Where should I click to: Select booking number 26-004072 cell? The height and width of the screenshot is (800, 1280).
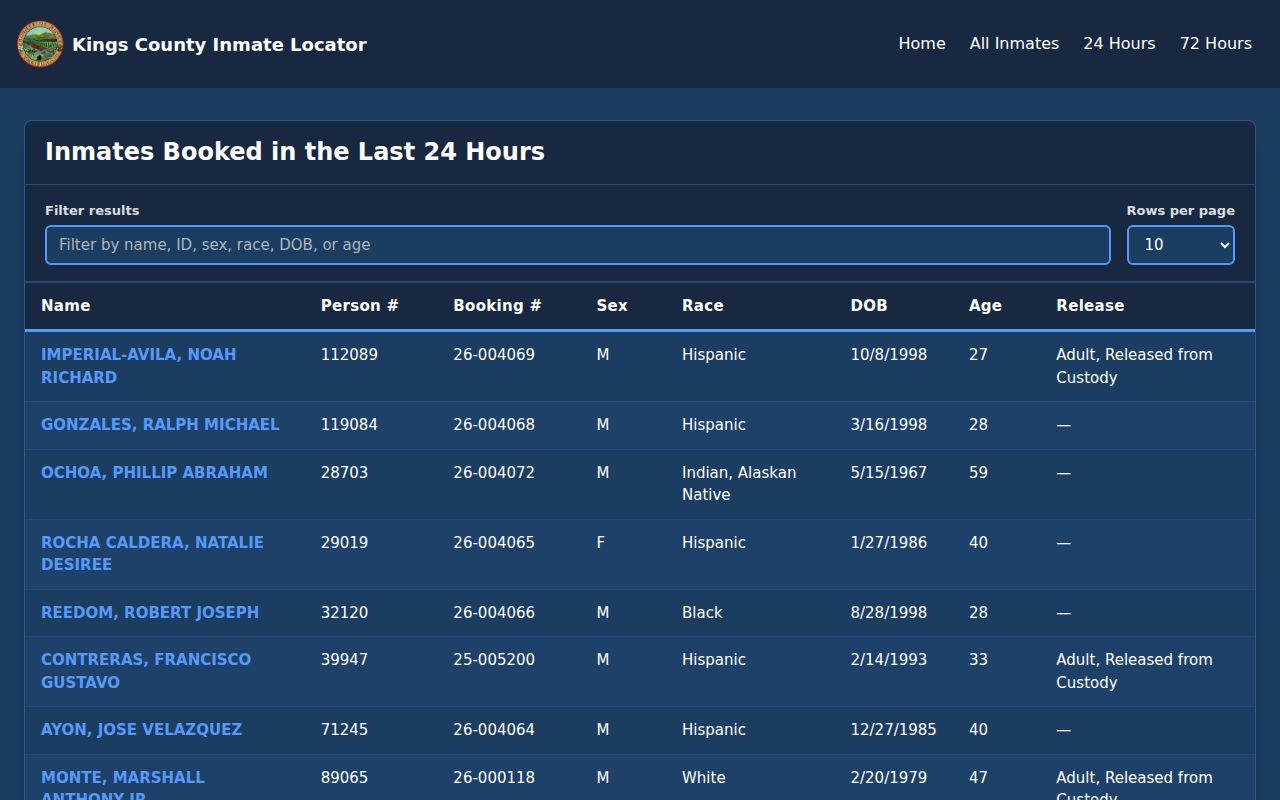click(494, 472)
